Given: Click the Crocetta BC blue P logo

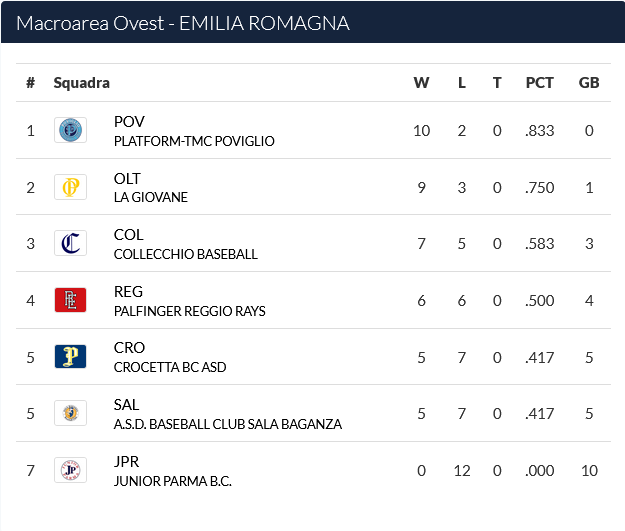Looking at the screenshot, I should tap(71, 356).
